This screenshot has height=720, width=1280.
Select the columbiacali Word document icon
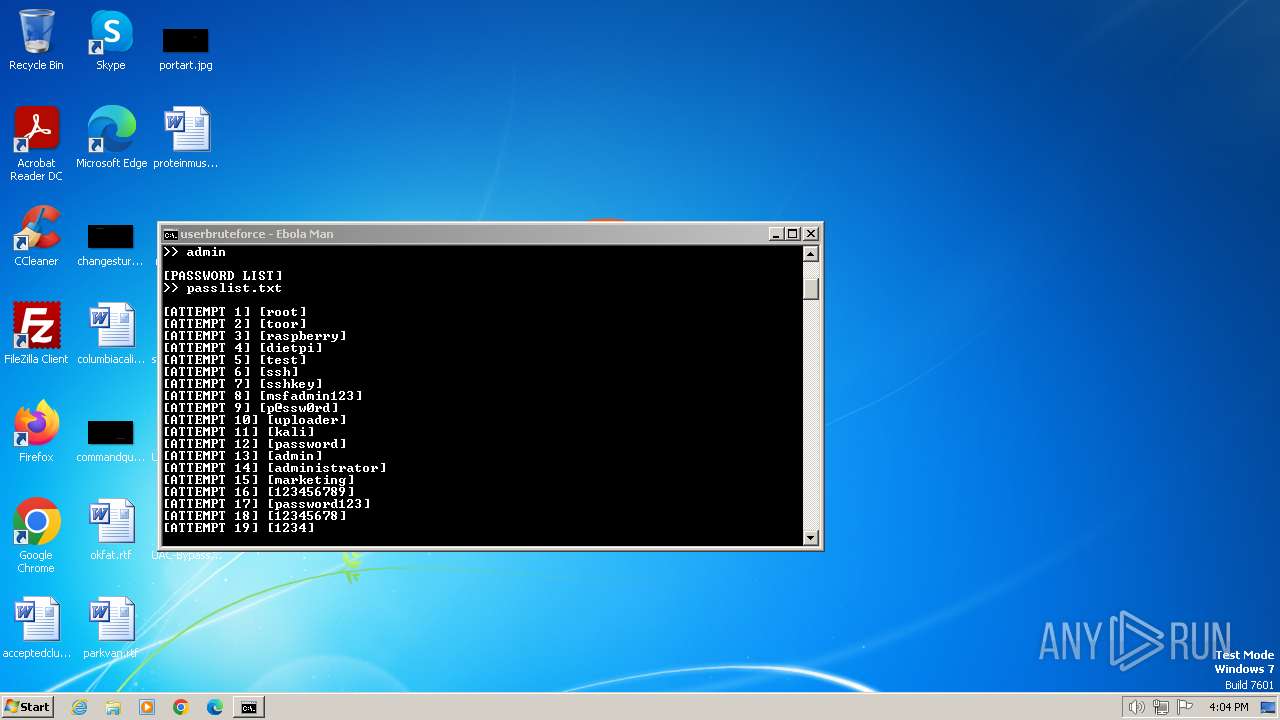(110, 334)
